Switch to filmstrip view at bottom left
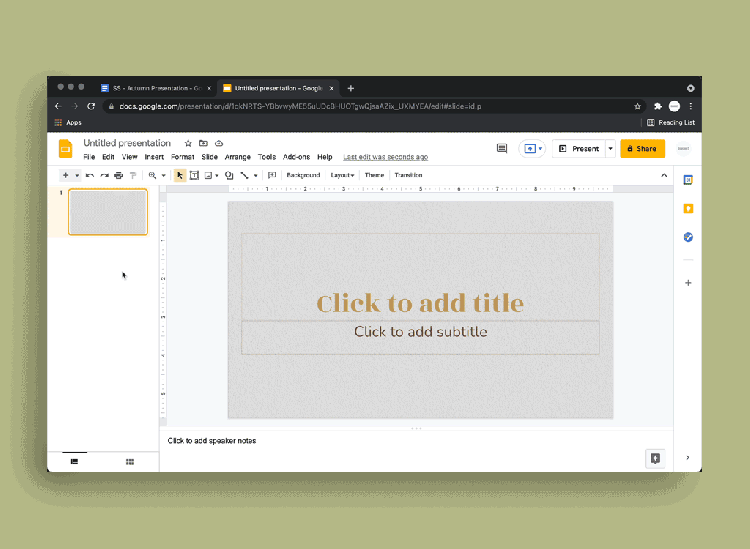750x549 pixels. click(x=75, y=461)
